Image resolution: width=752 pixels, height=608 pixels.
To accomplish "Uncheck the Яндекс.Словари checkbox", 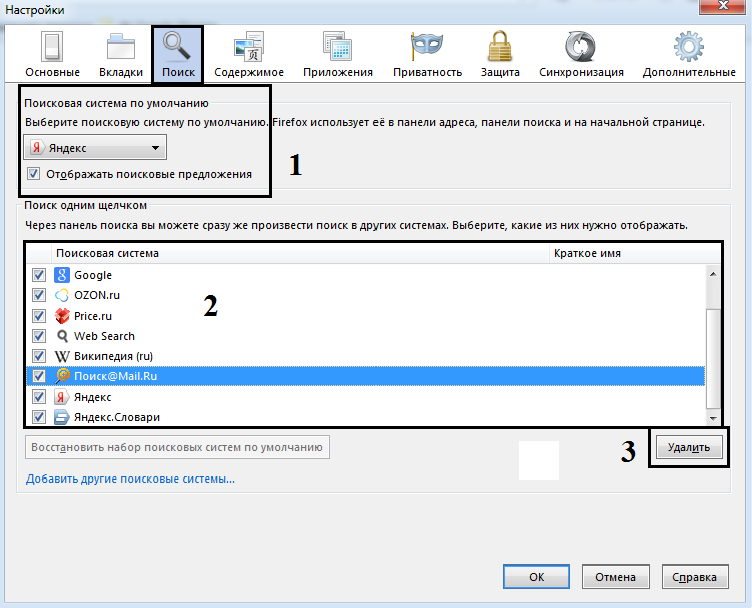I will point(38,417).
